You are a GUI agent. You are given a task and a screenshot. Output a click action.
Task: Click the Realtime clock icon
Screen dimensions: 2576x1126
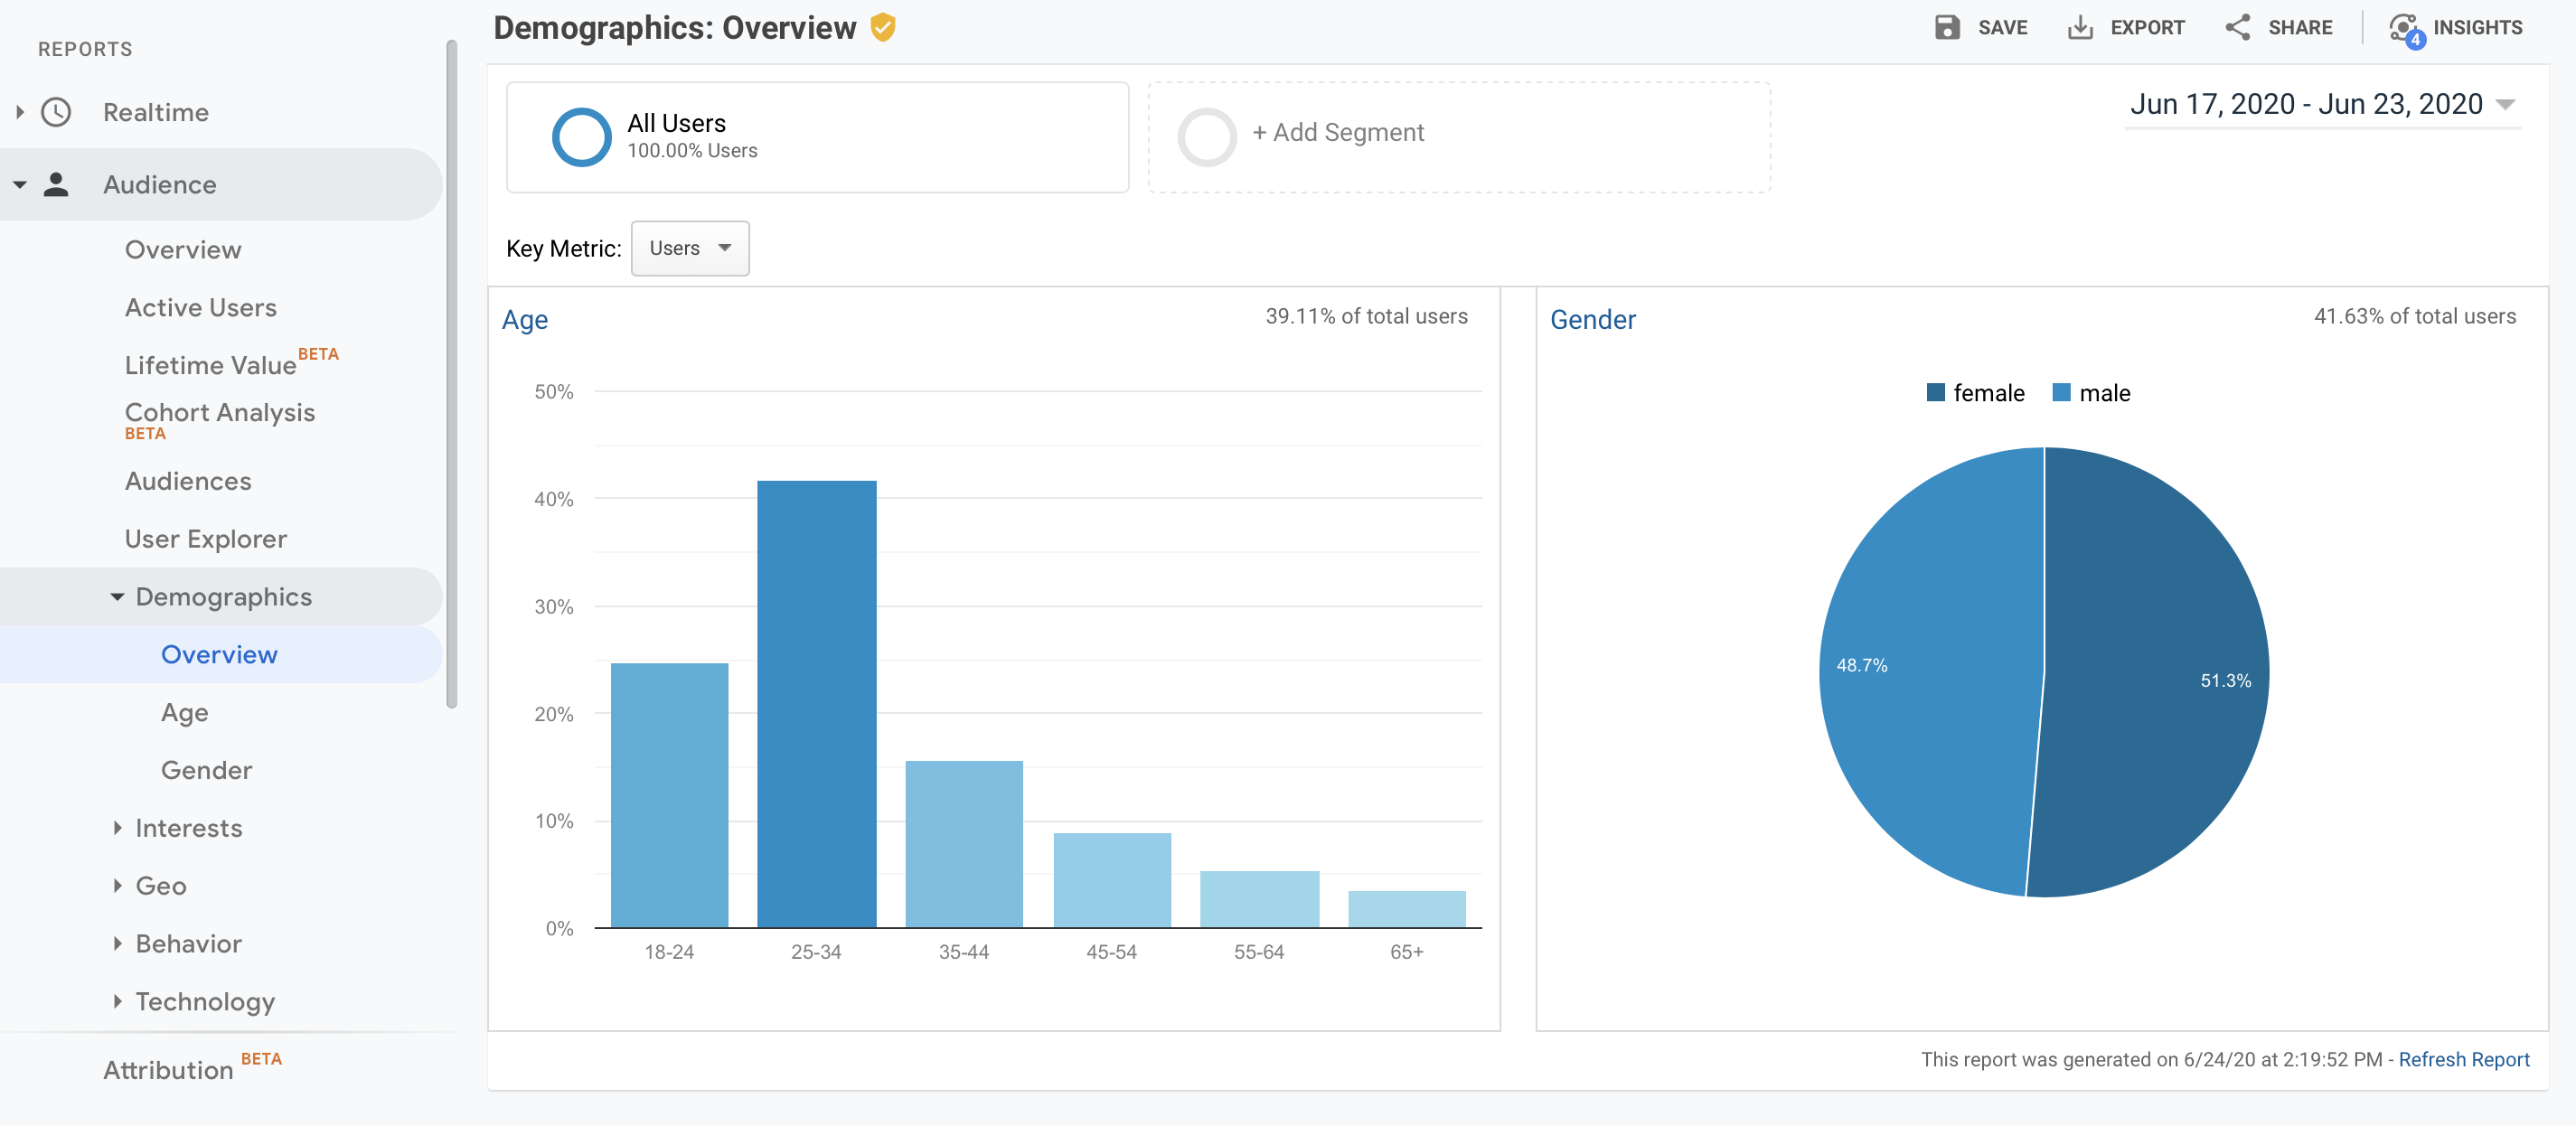coord(57,112)
